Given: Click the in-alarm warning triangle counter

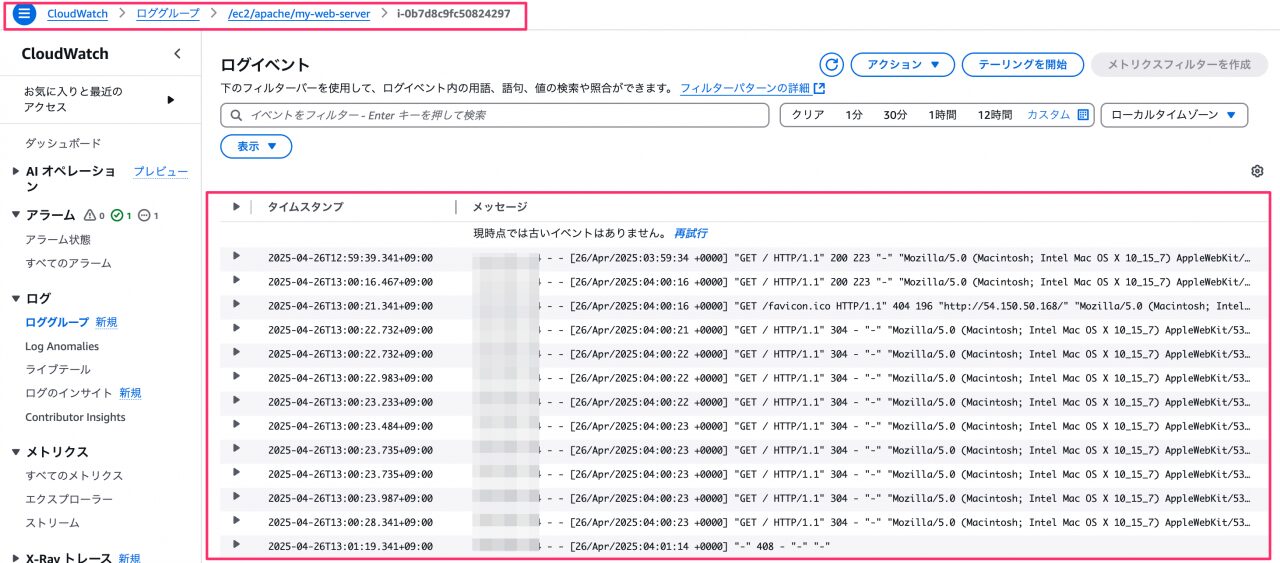Looking at the screenshot, I should coord(95,215).
